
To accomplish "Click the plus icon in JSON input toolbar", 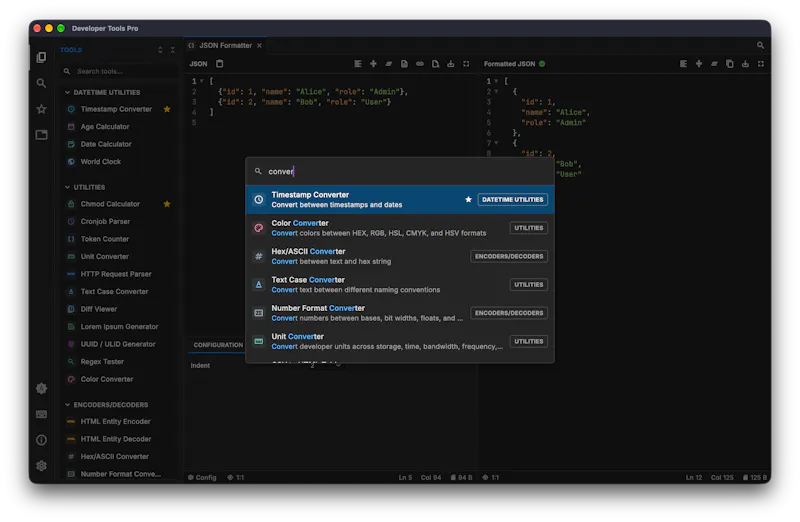I will pyautogui.click(x=373, y=64).
